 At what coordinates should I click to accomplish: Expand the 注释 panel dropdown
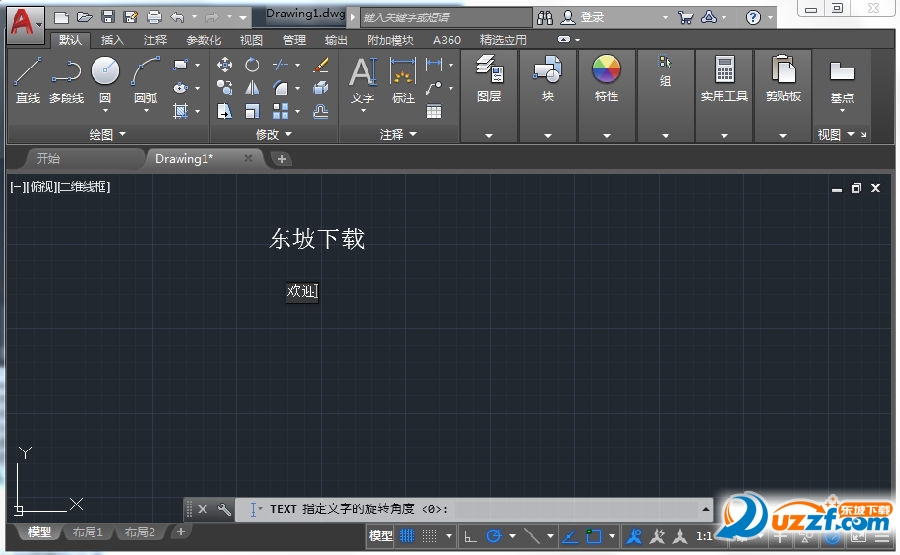point(398,134)
